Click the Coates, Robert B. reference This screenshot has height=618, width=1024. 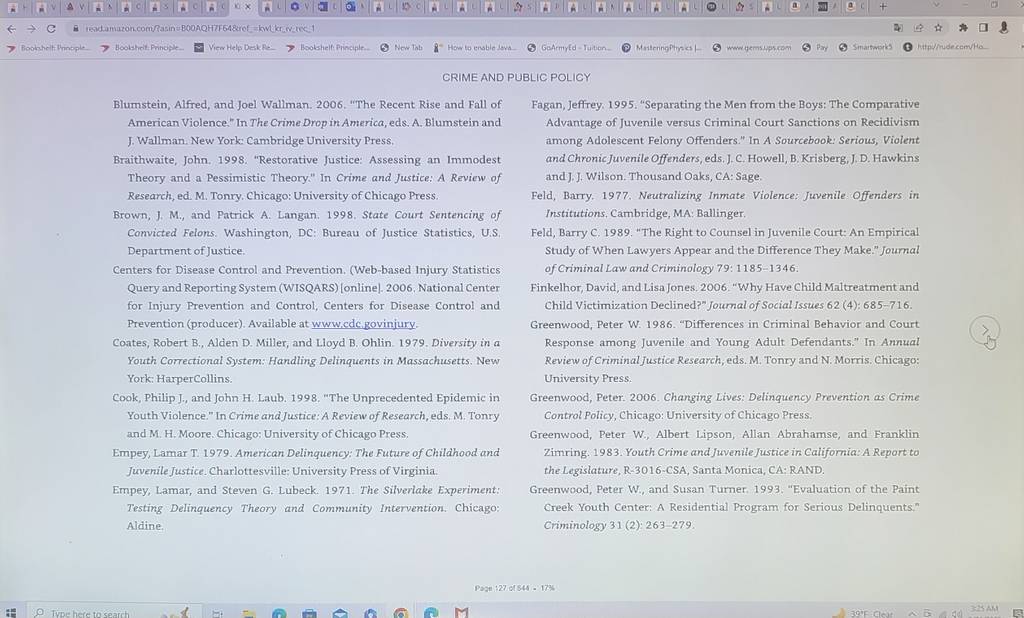[306, 361]
